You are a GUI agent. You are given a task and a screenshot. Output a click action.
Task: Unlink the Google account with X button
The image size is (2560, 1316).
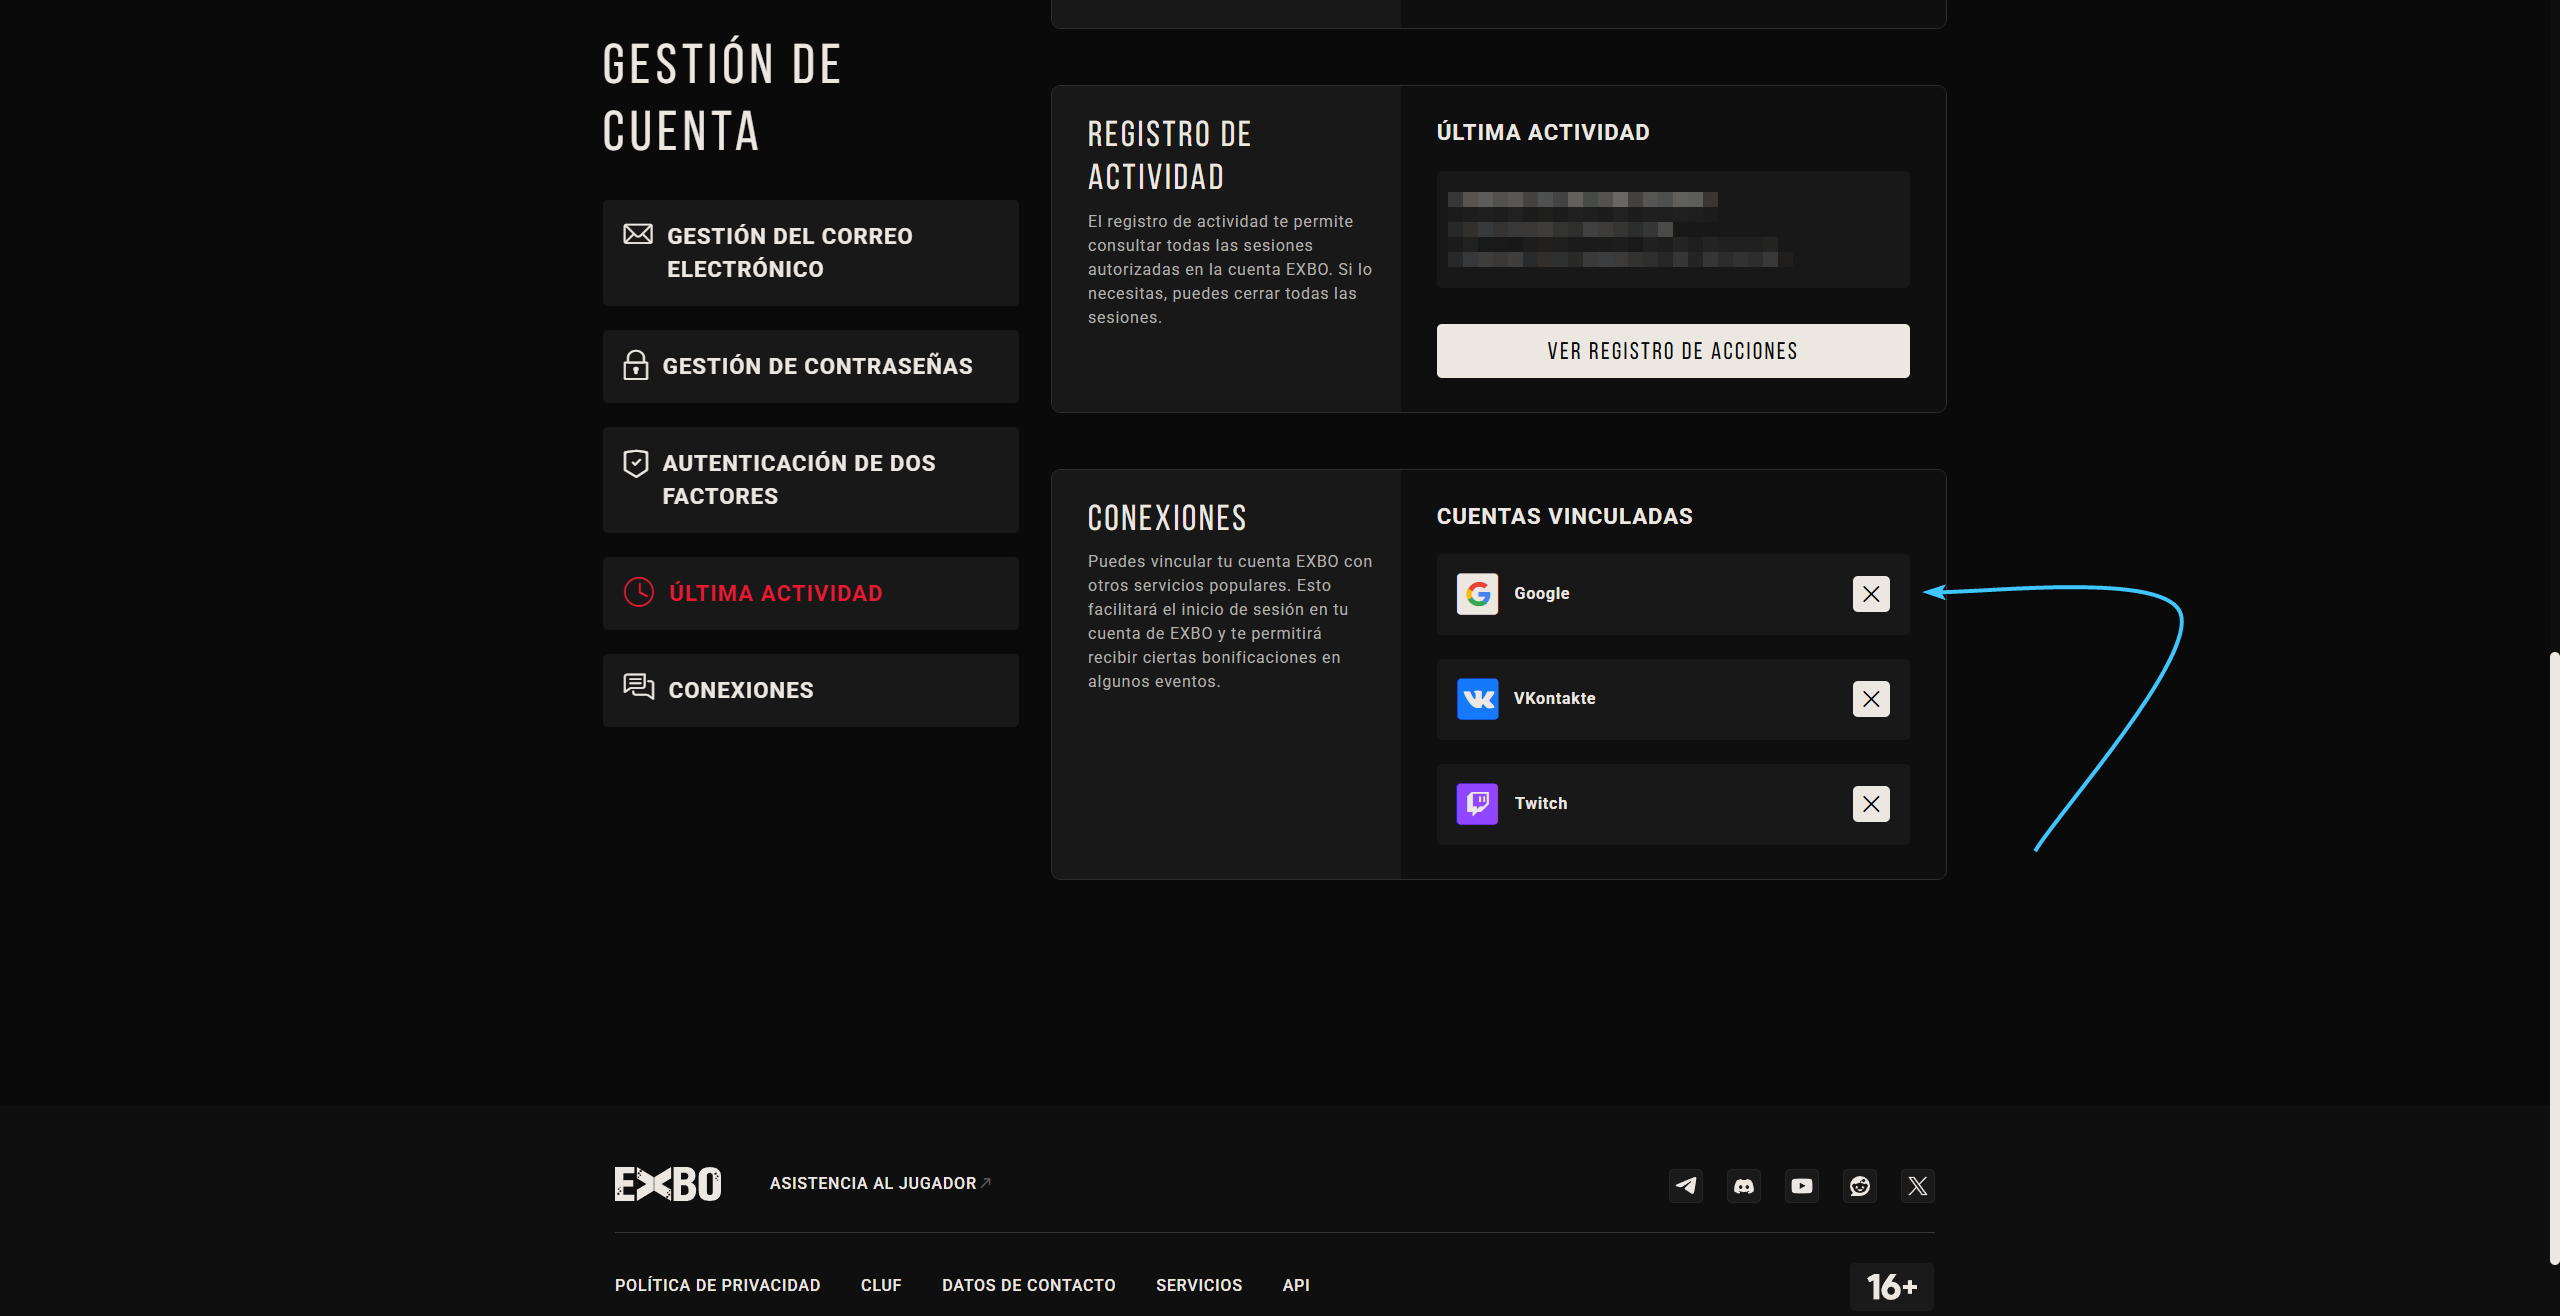tap(1870, 594)
